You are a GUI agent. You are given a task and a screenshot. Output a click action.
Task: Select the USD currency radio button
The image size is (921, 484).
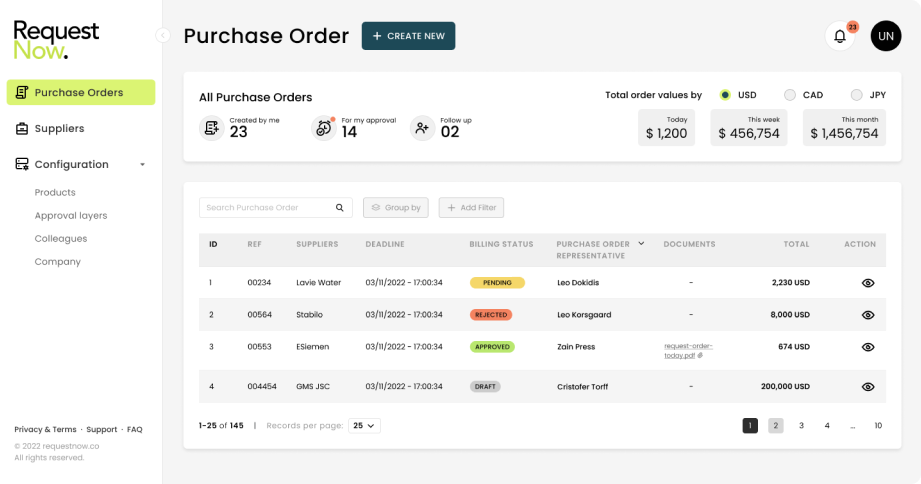coord(725,95)
